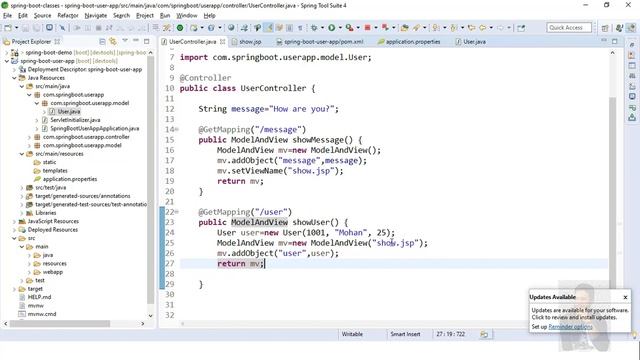Click the Pin Editor toolbar icon
Viewport: 640px width, 360px height.
pos(521,28)
